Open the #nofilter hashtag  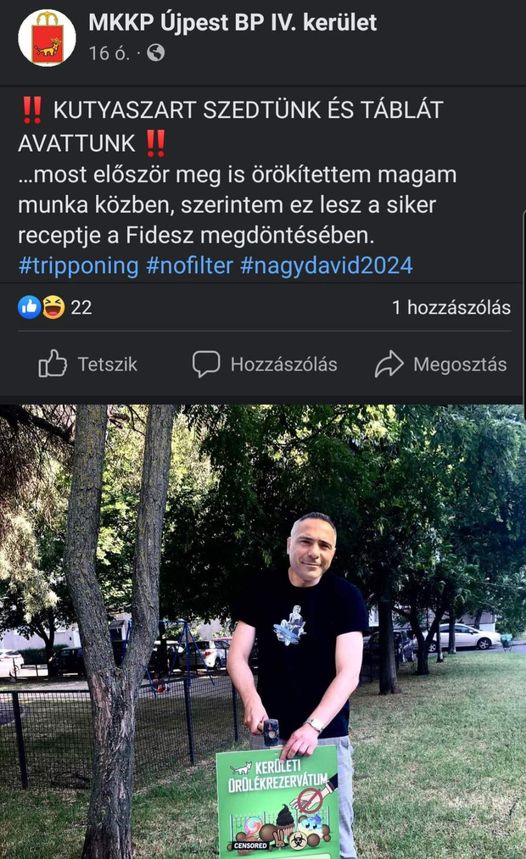pyautogui.click(x=190, y=266)
